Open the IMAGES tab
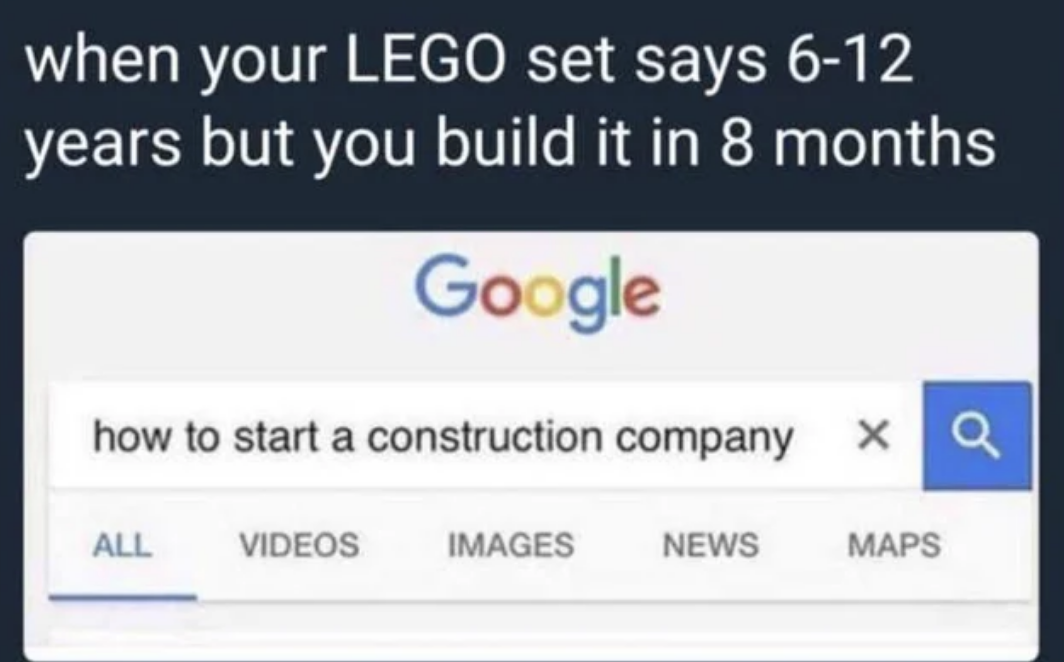The width and height of the screenshot is (1064, 662). [x=512, y=544]
